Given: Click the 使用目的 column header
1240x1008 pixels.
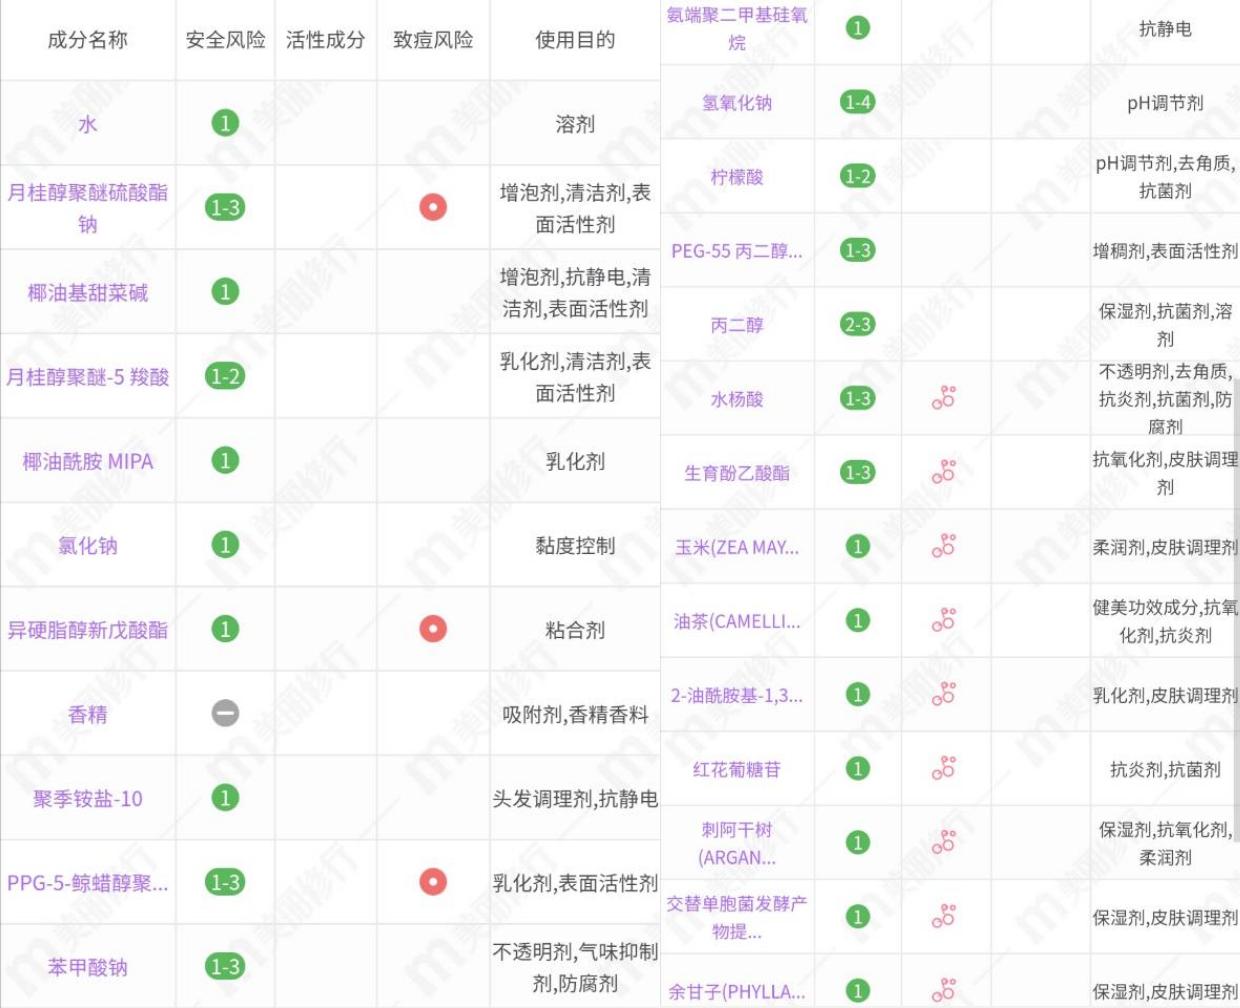Looking at the screenshot, I should coord(576,41).
